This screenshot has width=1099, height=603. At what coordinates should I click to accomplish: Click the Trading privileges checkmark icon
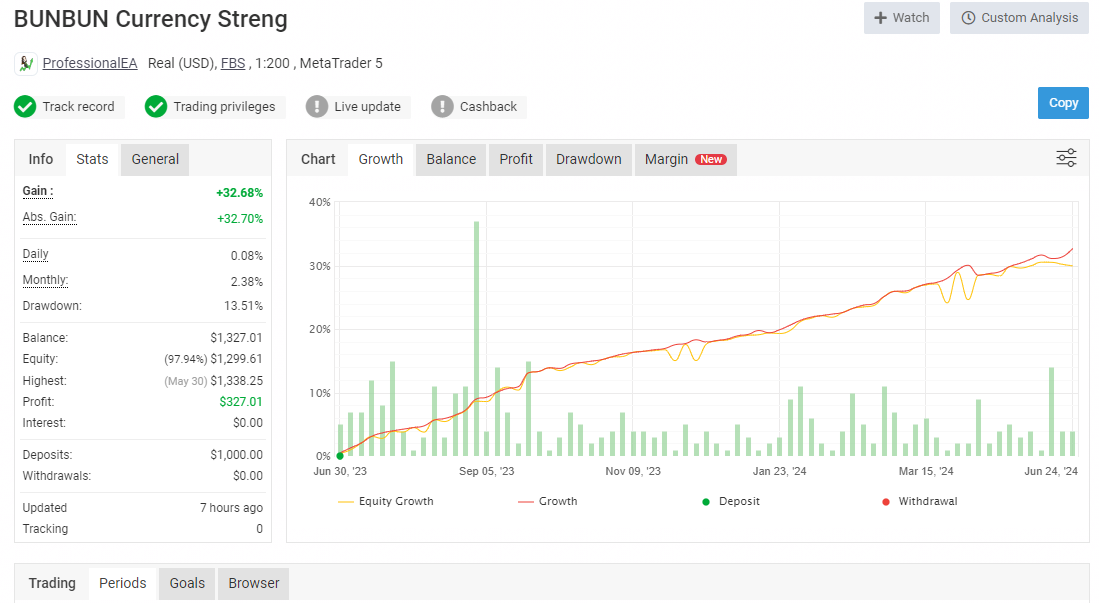[156, 107]
